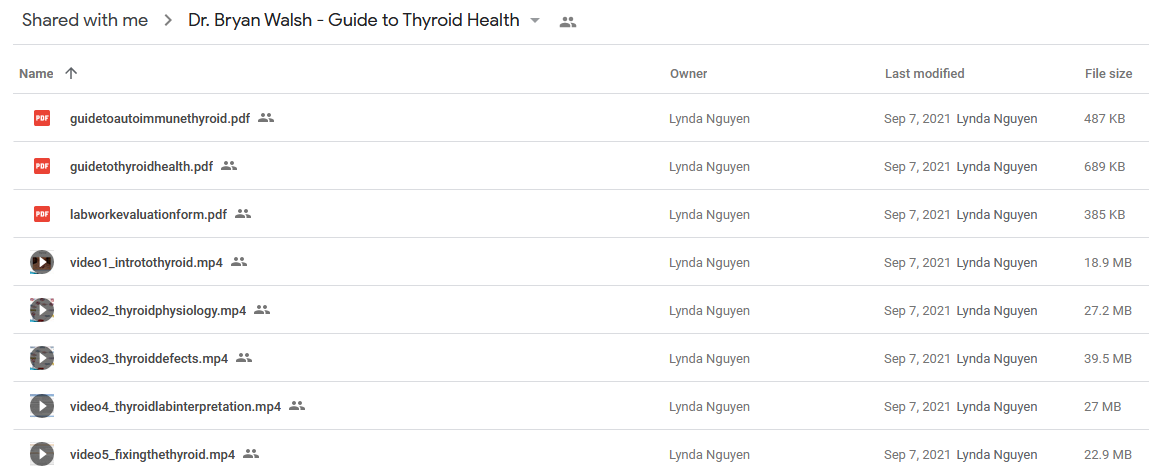
Task: Open Dr. Bryan Walsh folder breadcrumb menu
Action: click(x=354, y=21)
